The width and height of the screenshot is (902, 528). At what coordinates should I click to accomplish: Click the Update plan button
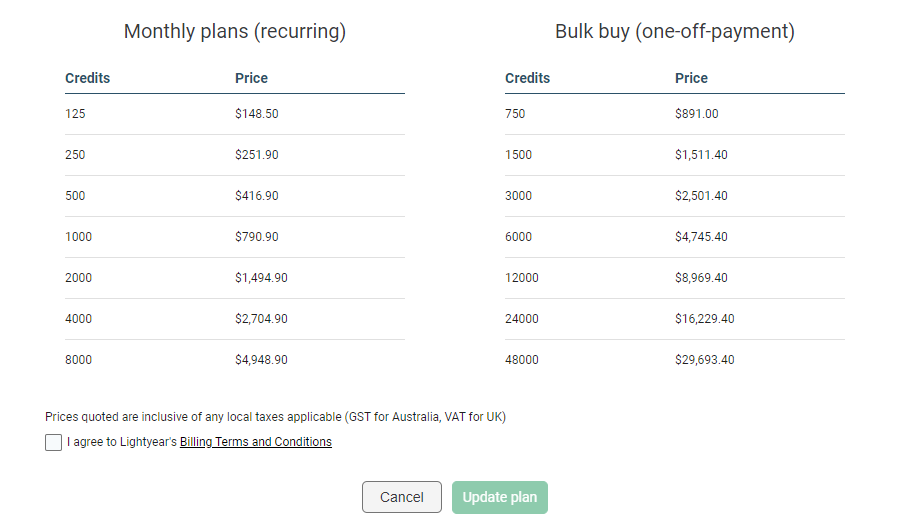tap(499, 497)
